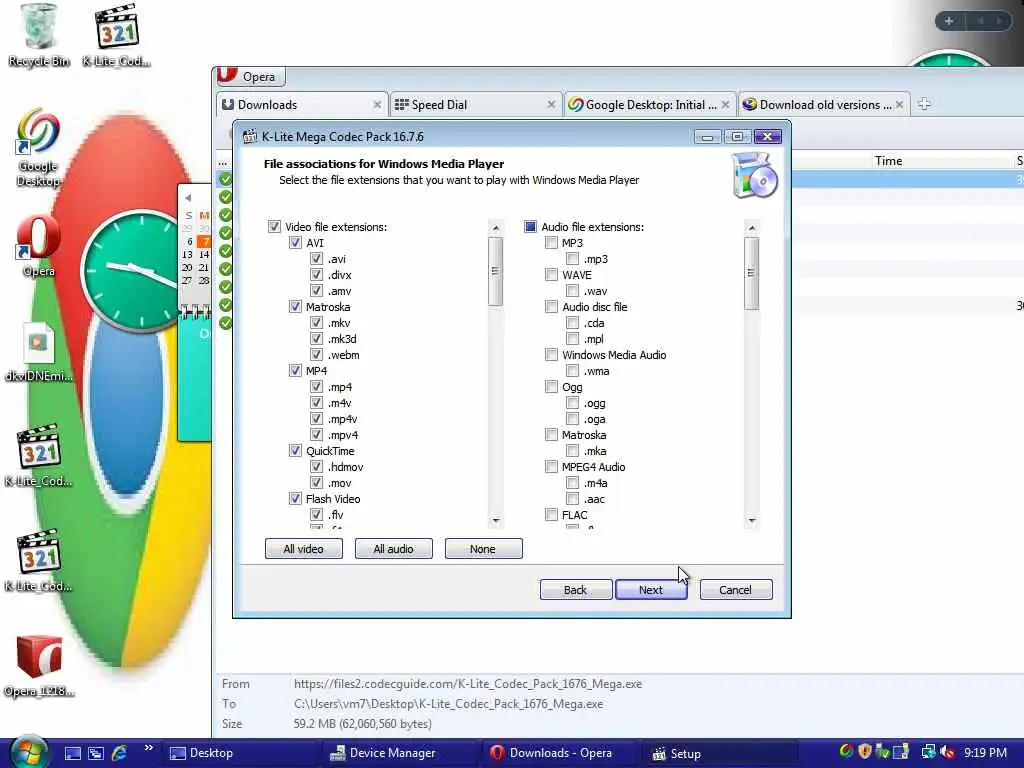Screen dimensions: 1024x768
Task: Open the Opera desktop shortcut icon
Action: 39,246
